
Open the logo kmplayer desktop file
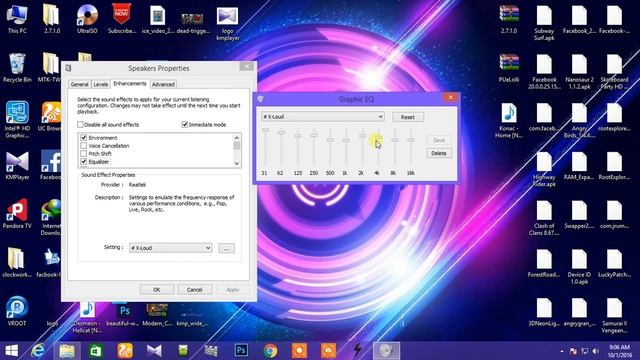click(227, 23)
